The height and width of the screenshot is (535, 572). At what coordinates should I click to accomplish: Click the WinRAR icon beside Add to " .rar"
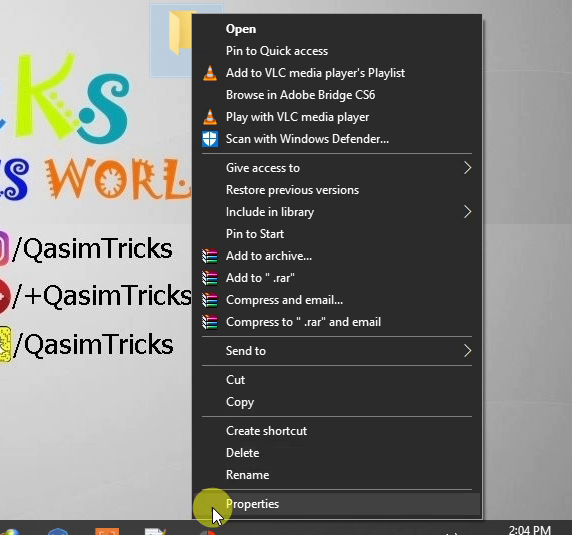[x=210, y=278]
